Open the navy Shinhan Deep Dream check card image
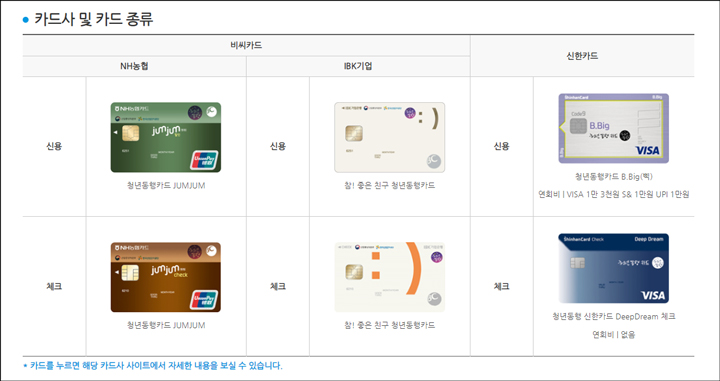 coord(613,268)
